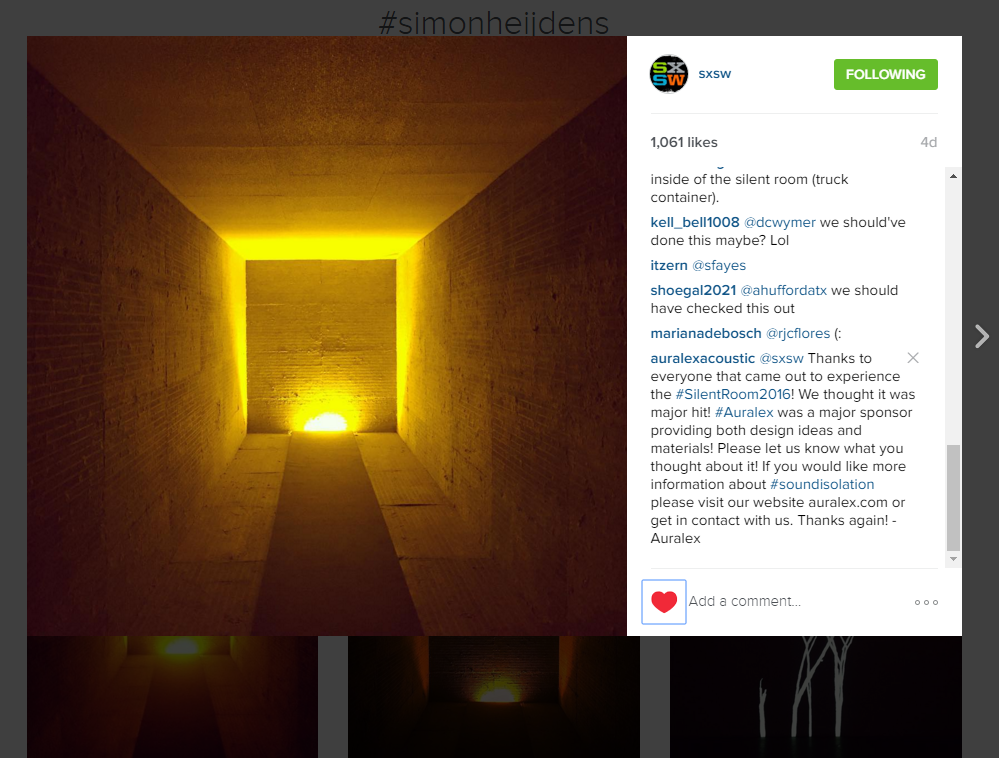Screen dimensions: 999x758
Task: Open the #soundisolation hashtag link
Action: pos(822,484)
